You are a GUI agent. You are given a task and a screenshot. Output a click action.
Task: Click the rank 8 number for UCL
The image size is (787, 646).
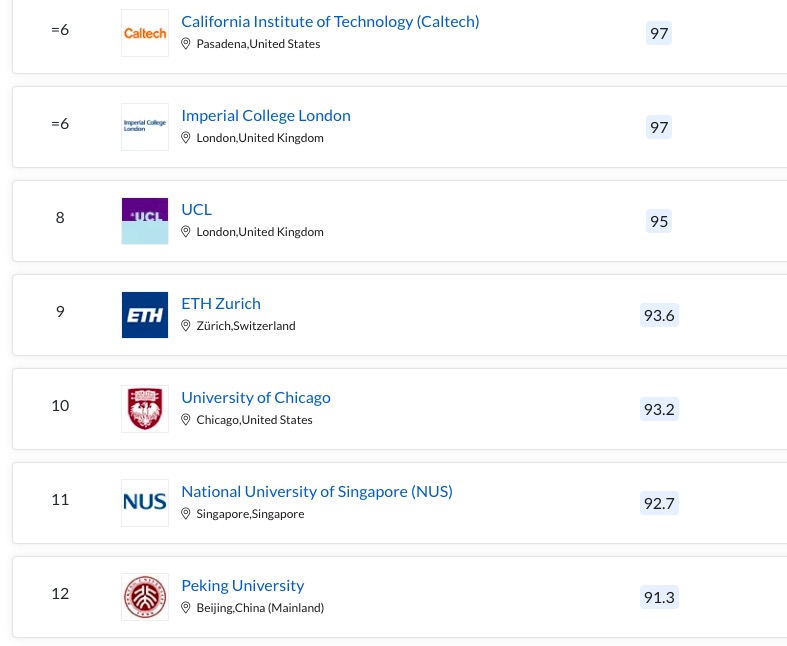pos(60,218)
